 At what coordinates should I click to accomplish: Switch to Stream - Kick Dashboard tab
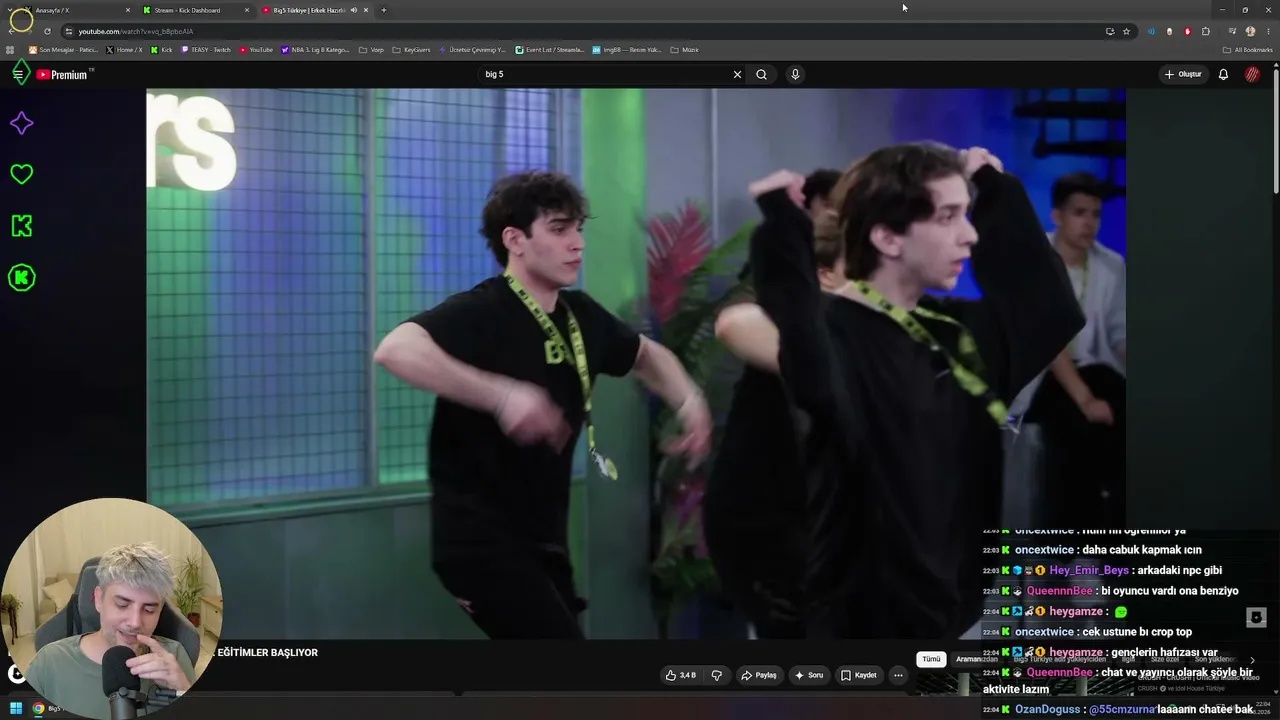195,10
